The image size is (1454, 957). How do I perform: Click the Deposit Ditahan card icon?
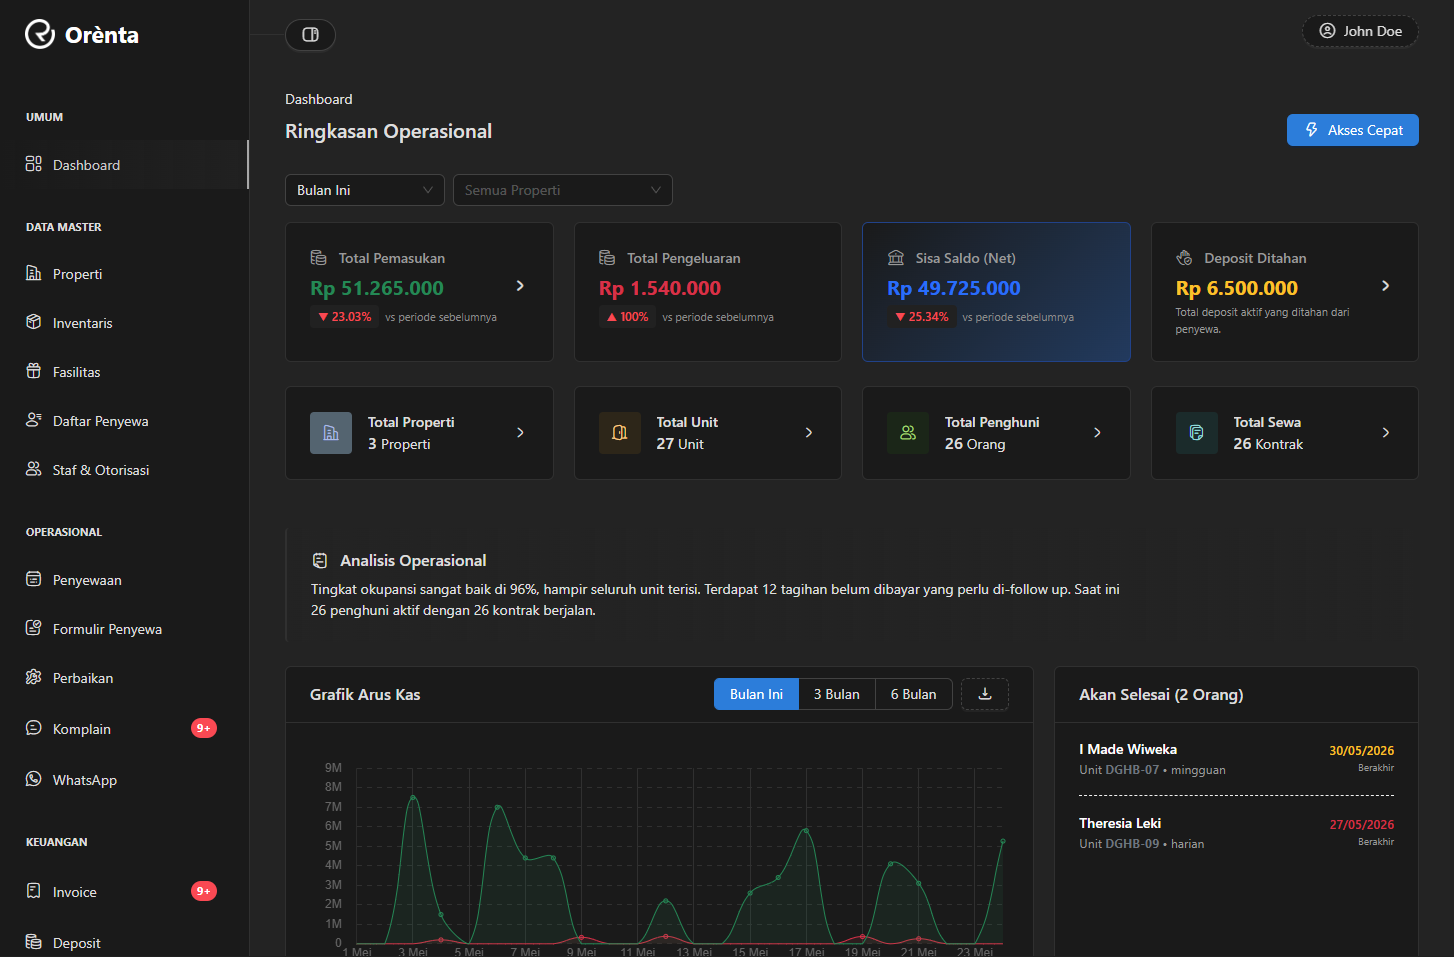tap(1184, 258)
